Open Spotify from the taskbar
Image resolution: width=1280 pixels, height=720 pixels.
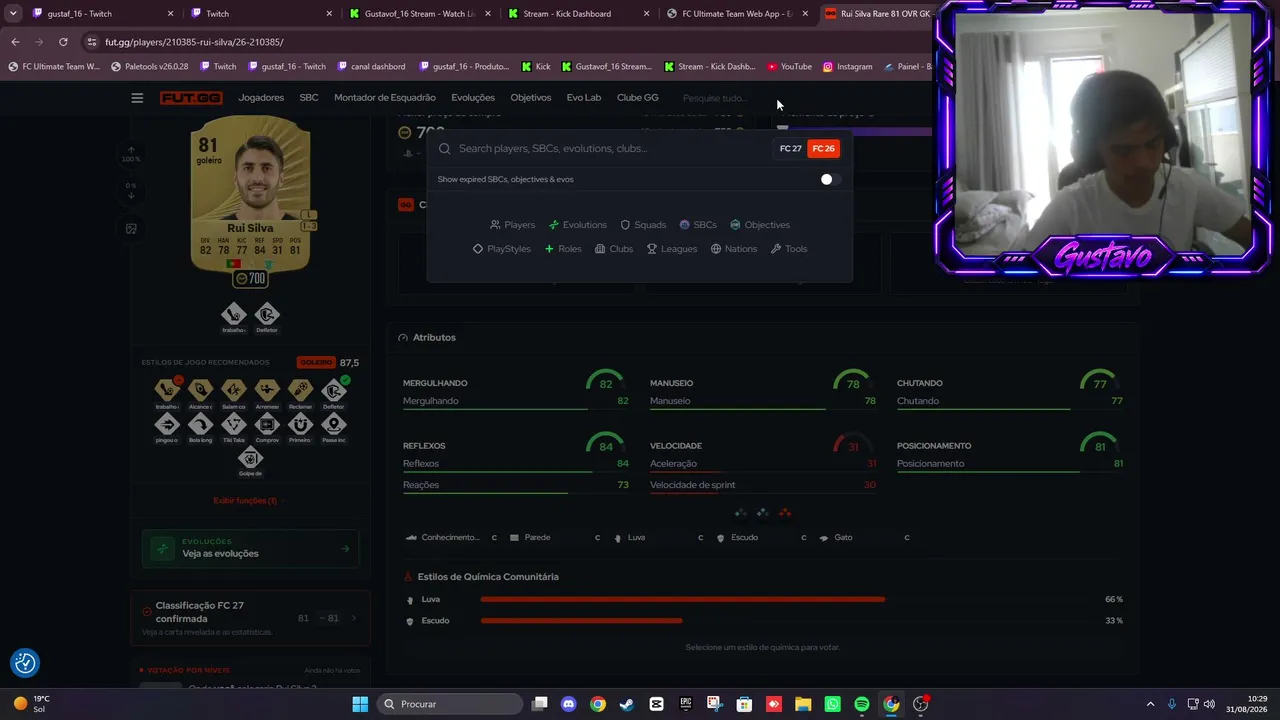tap(862, 704)
